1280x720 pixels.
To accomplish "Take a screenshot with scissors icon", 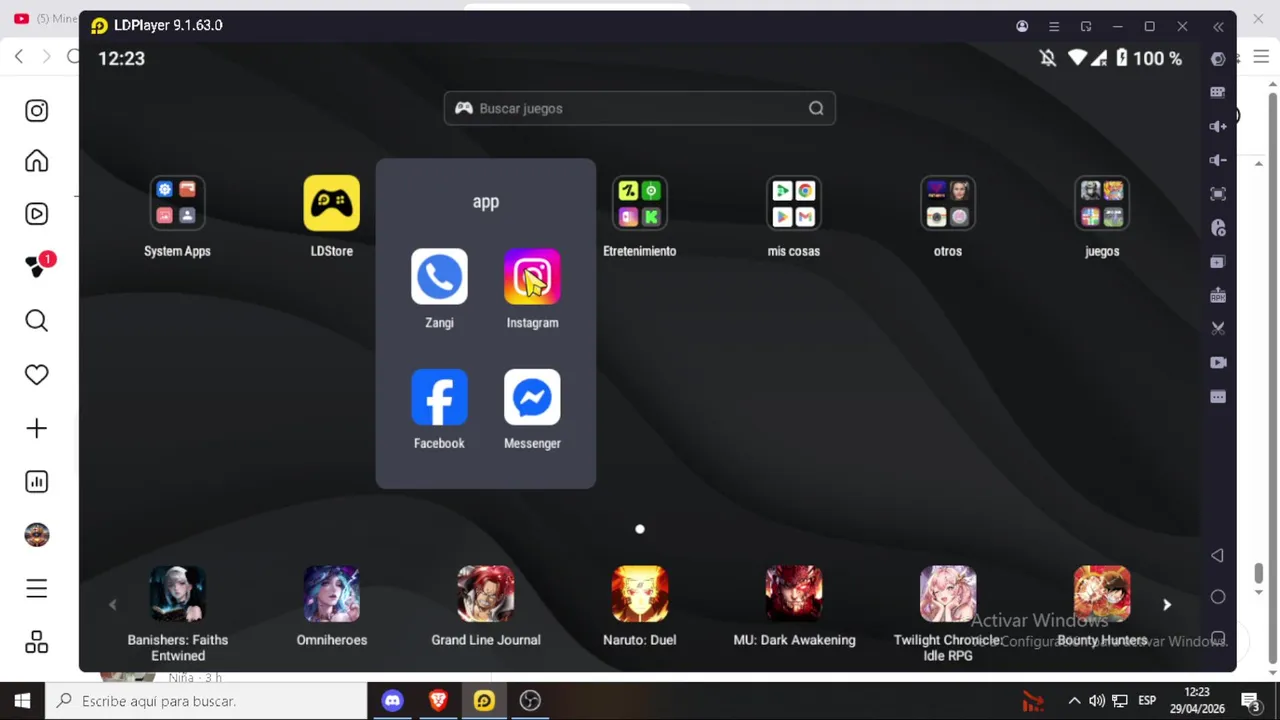I will tap(1218, 328).
